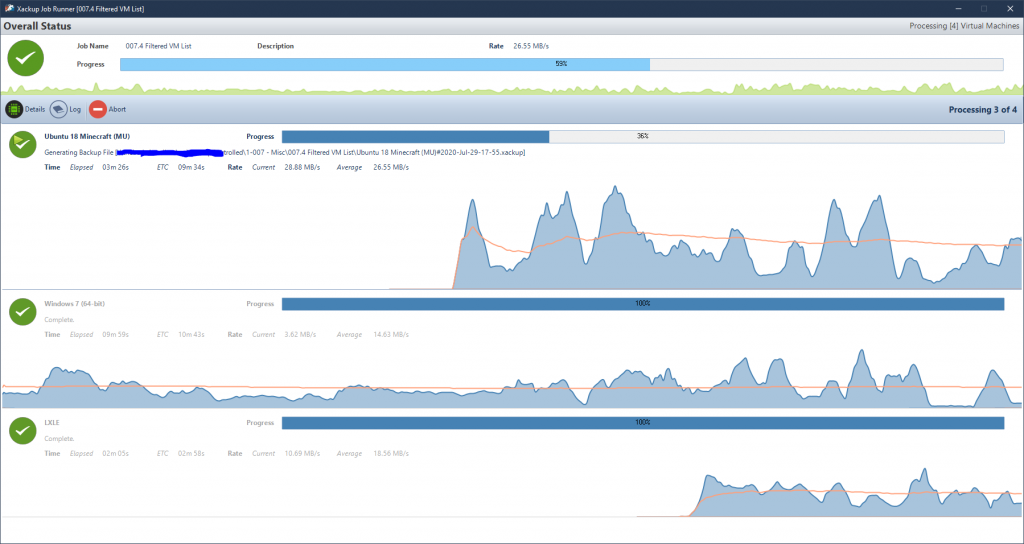Click the 'Description' label
The image size is (1024, 544).
click(276, 46)
